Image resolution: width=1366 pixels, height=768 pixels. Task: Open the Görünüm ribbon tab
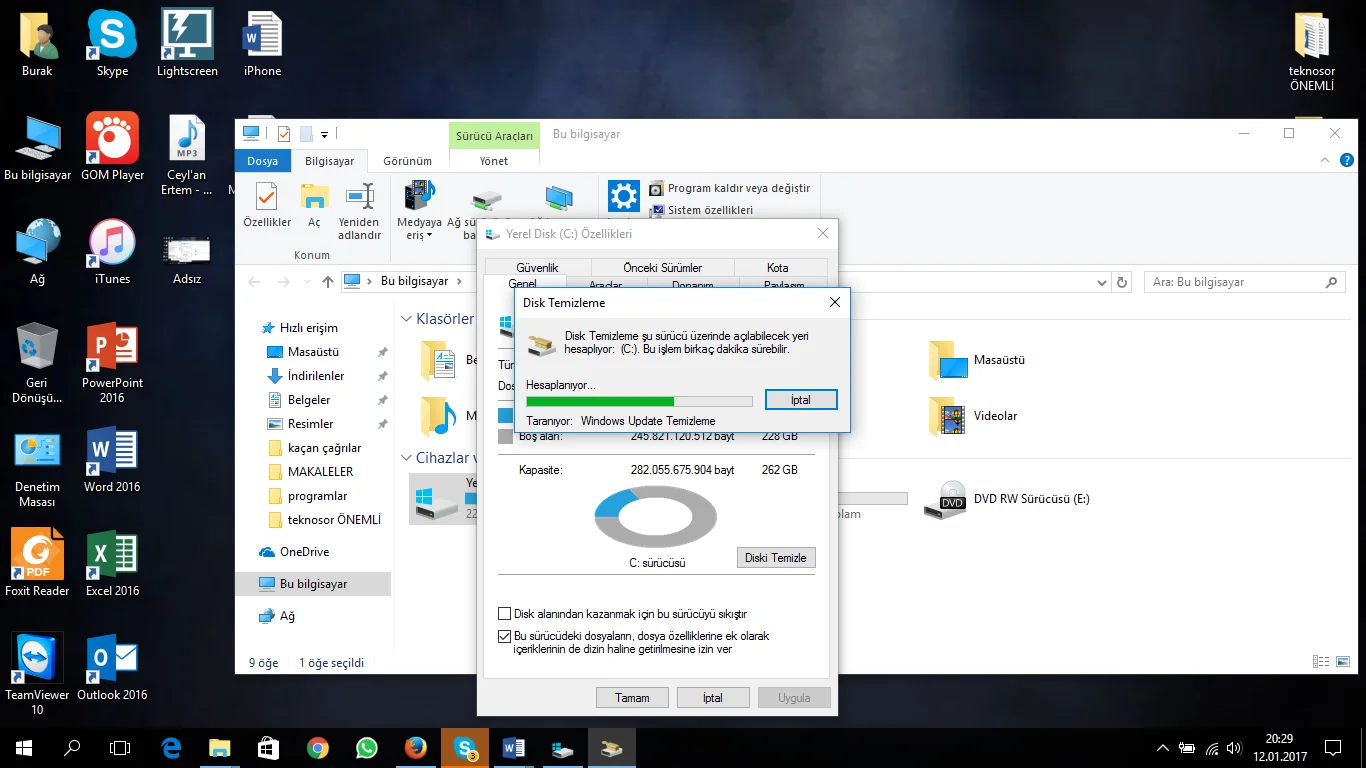(408, 161)
